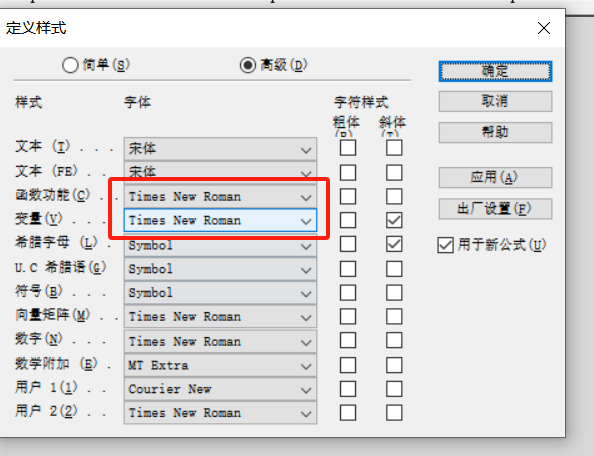Open font dropdown for 文本(FE)
This screenshot has height=456, width=594.
220,172
